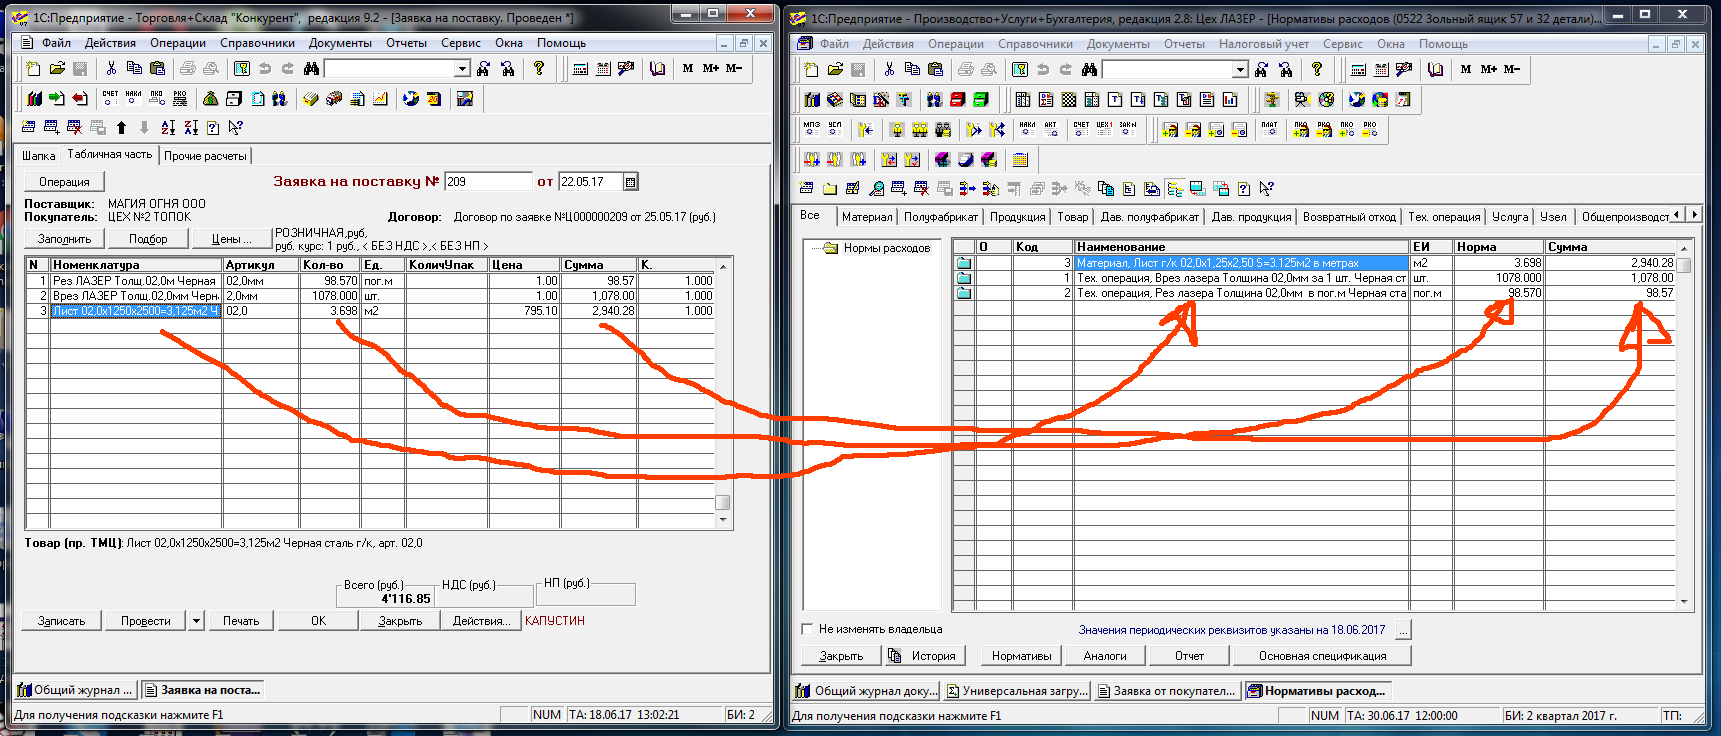Click the binoculars search icon in Торговля+Склад window
This screenshot has height=736, width=1721.
[311, 69]
